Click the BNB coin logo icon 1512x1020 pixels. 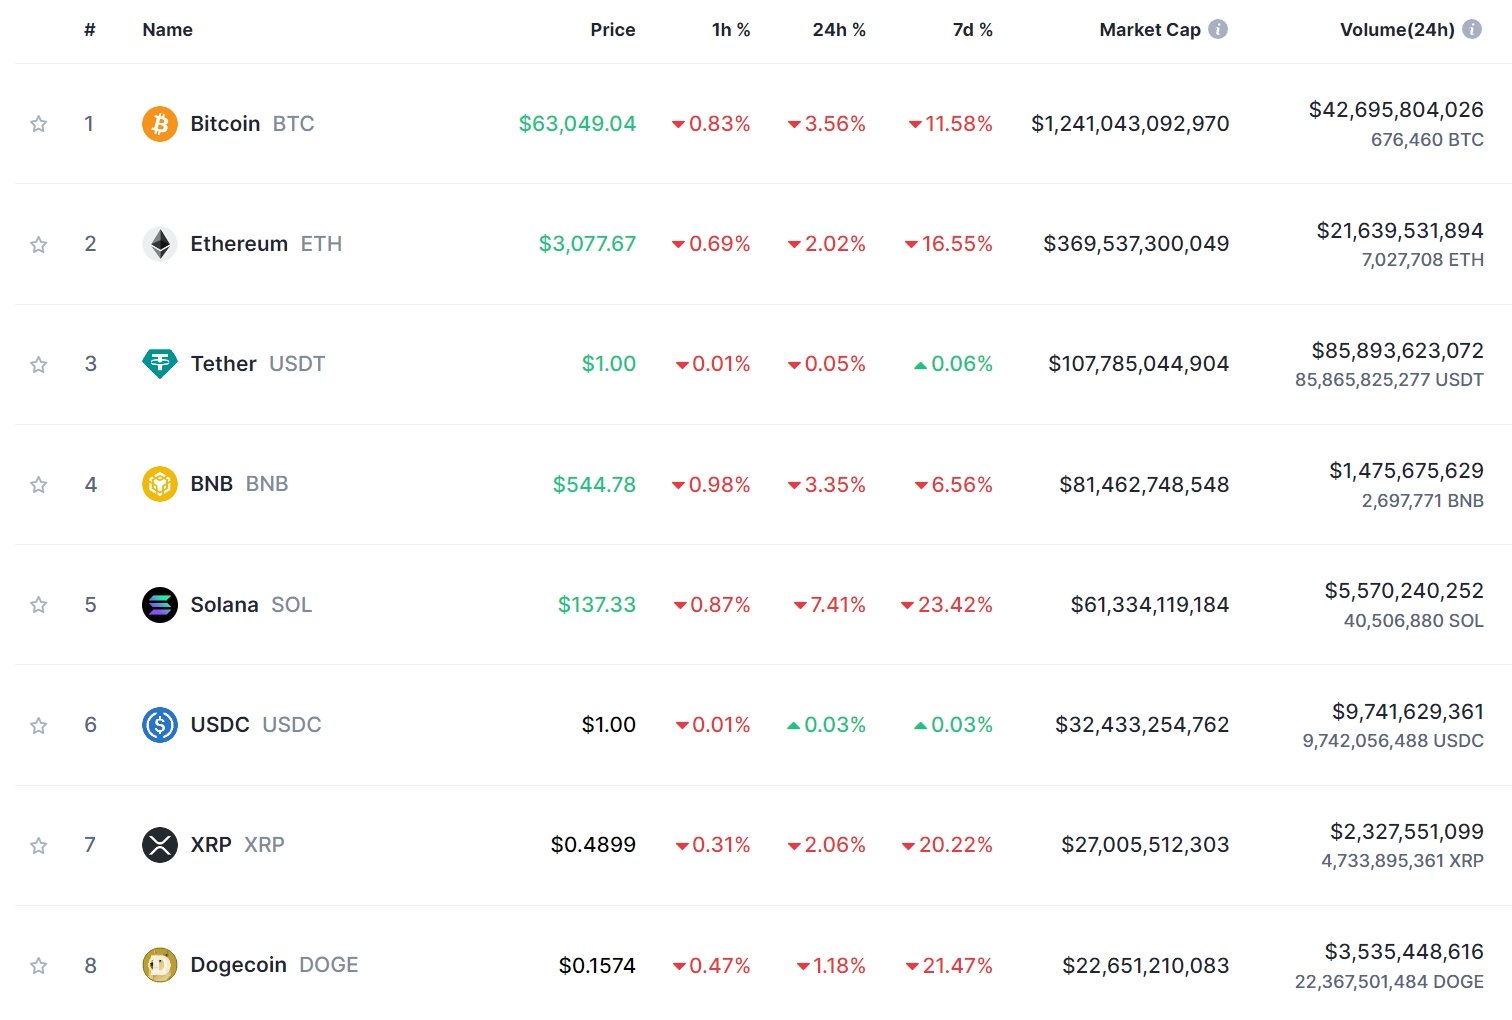coord(159,484)
